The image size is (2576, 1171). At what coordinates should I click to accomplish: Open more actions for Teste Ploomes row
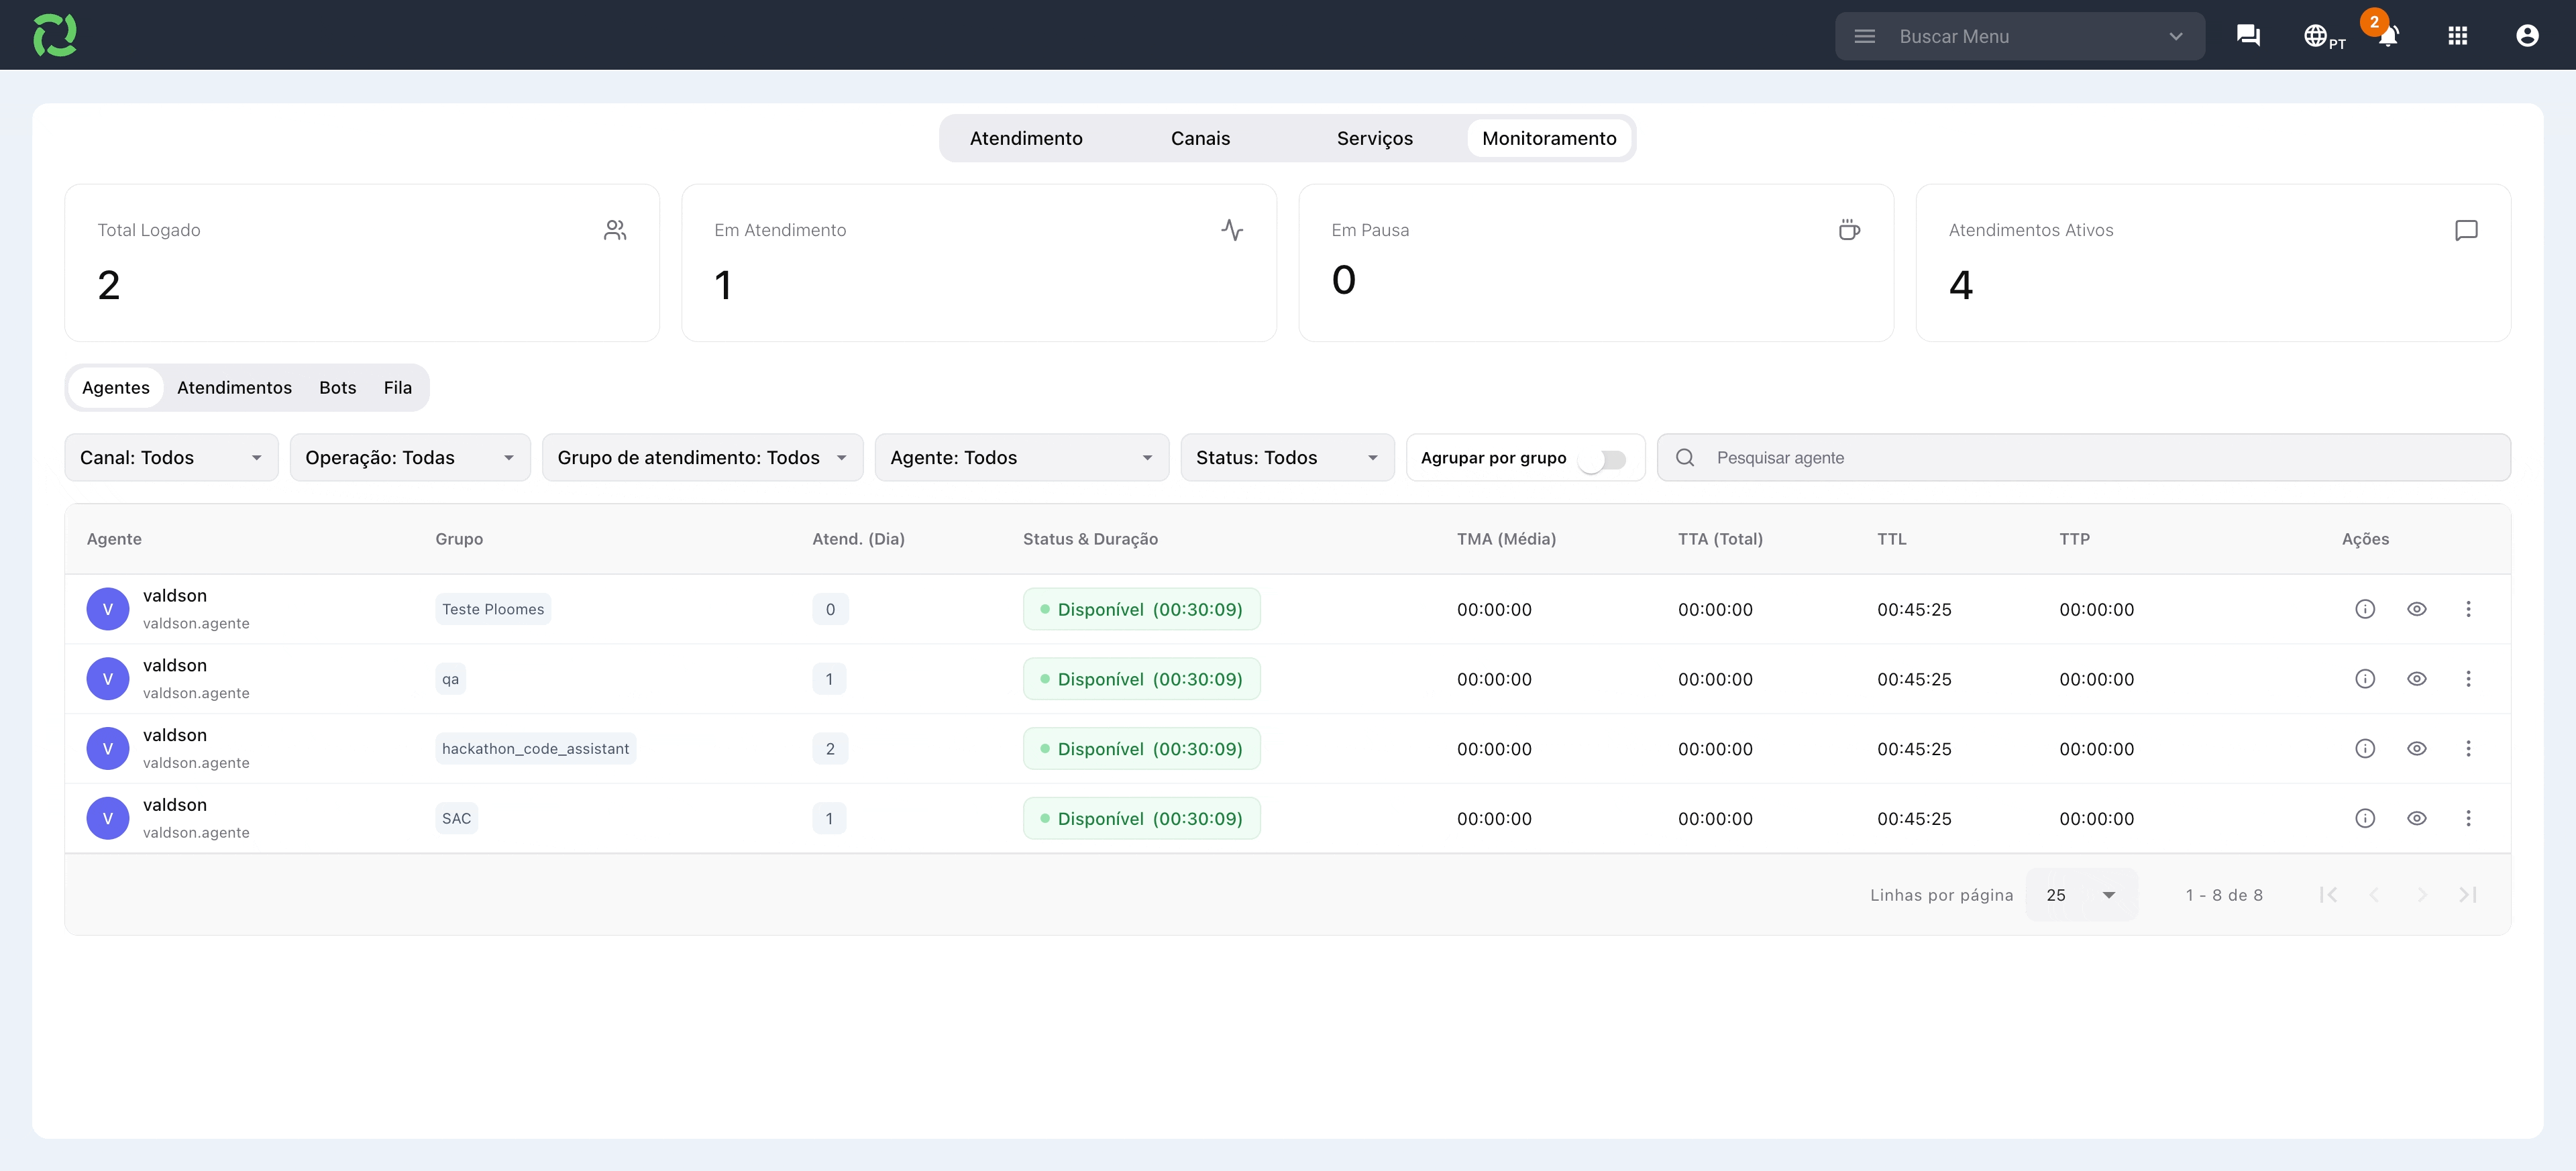point(2468,609)
